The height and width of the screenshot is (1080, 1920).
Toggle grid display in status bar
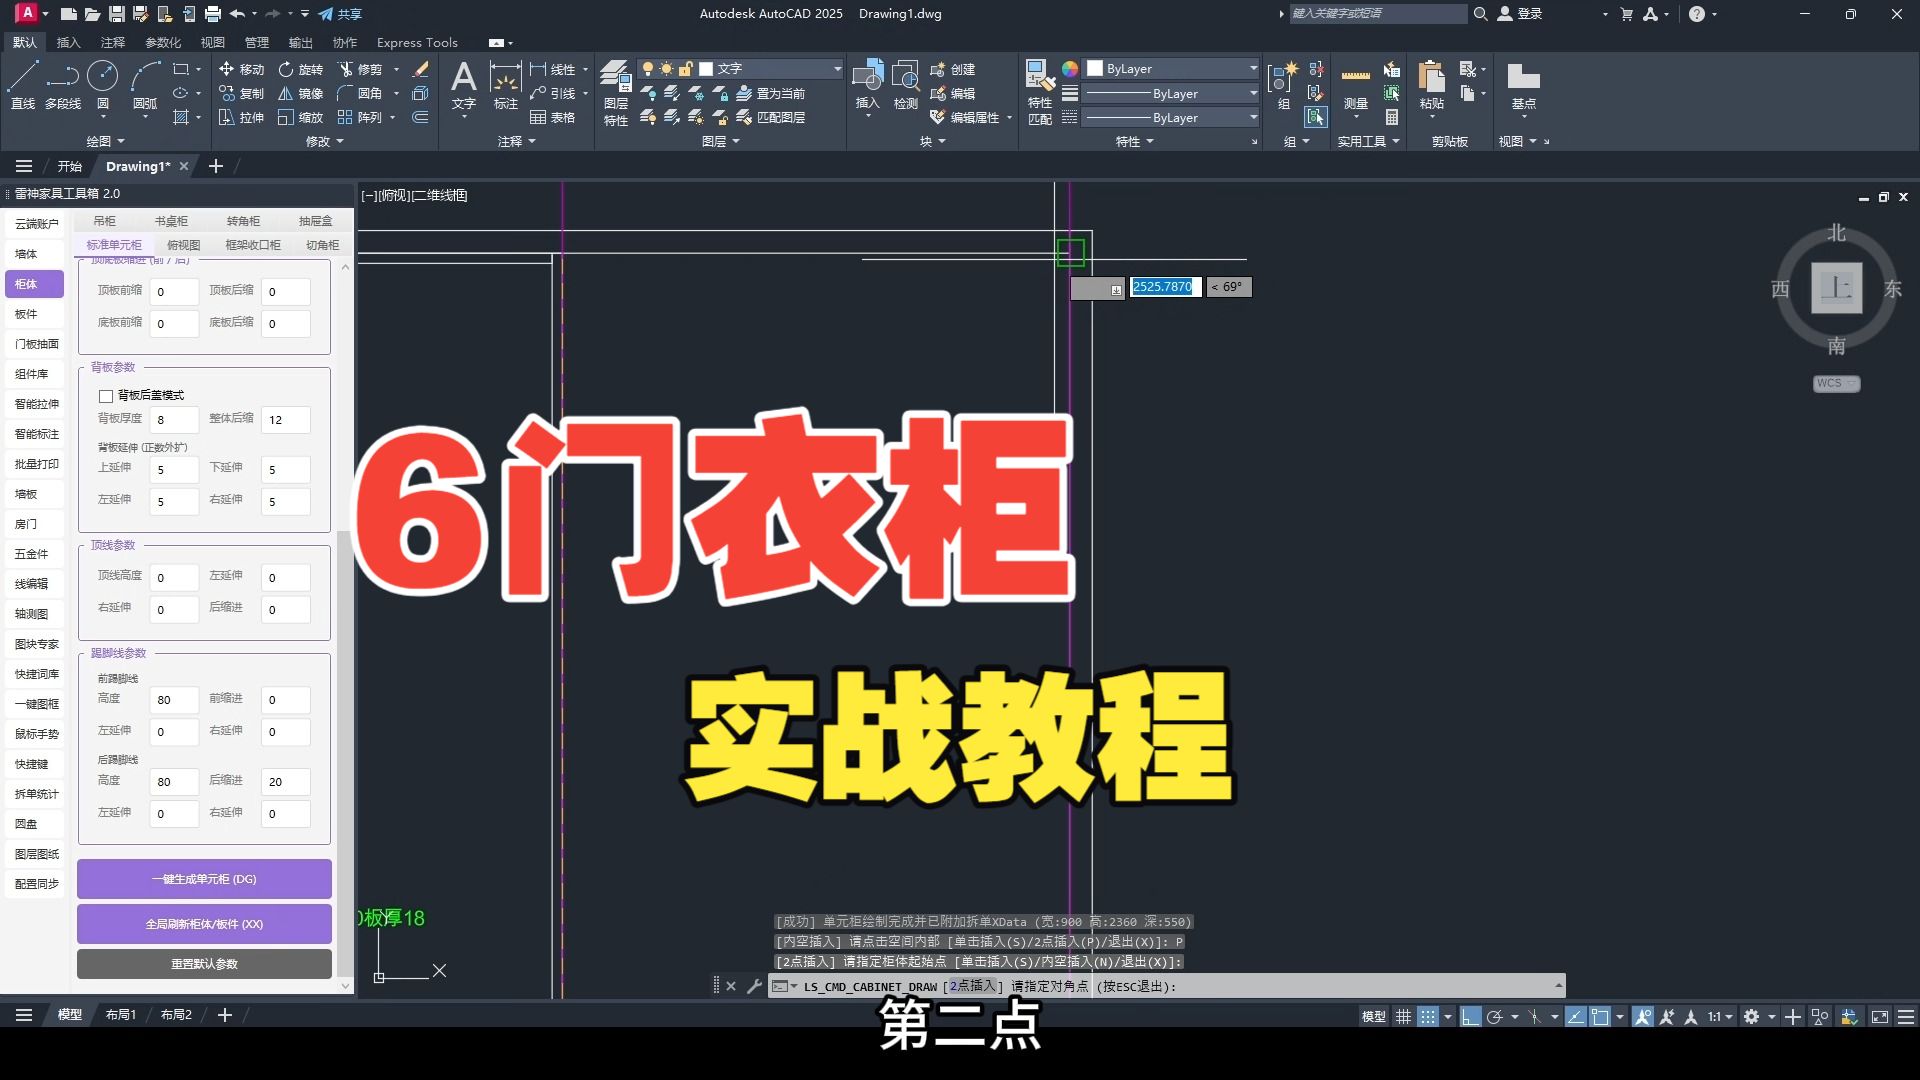1403,1016
